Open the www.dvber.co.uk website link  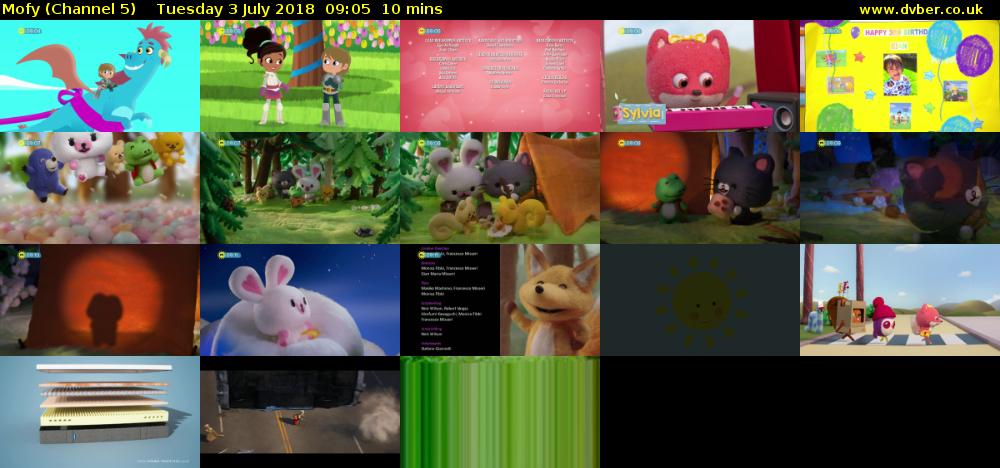(925, 9)
